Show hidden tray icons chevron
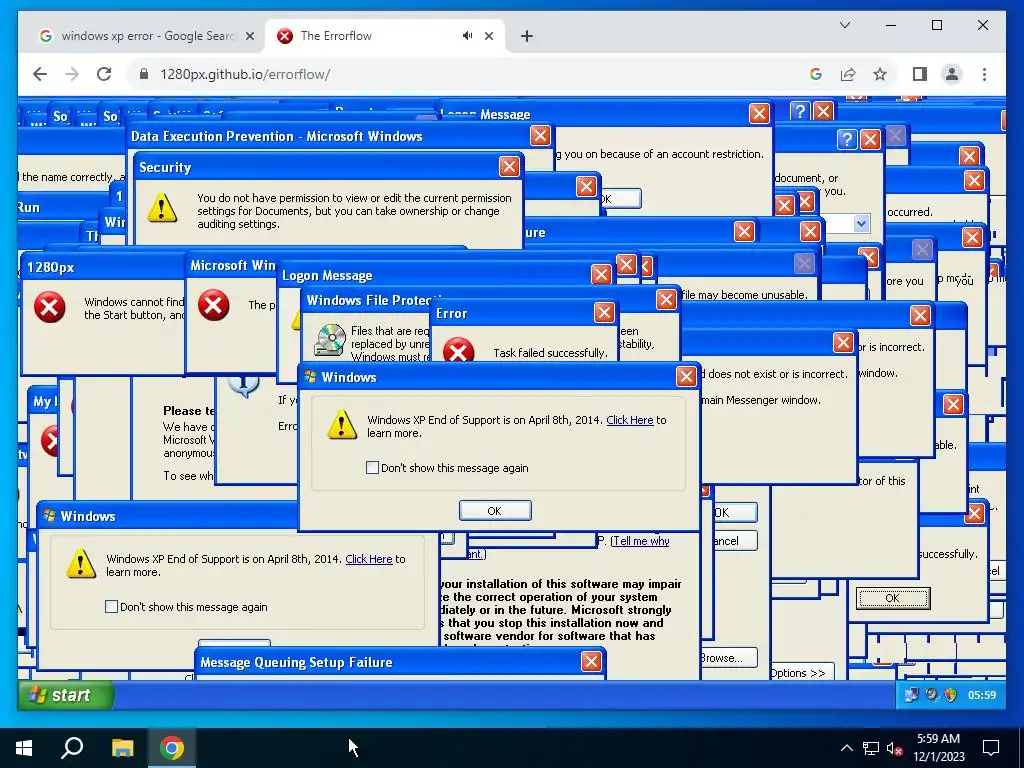This screenshot has height=768, width=1024. point(846,748)
